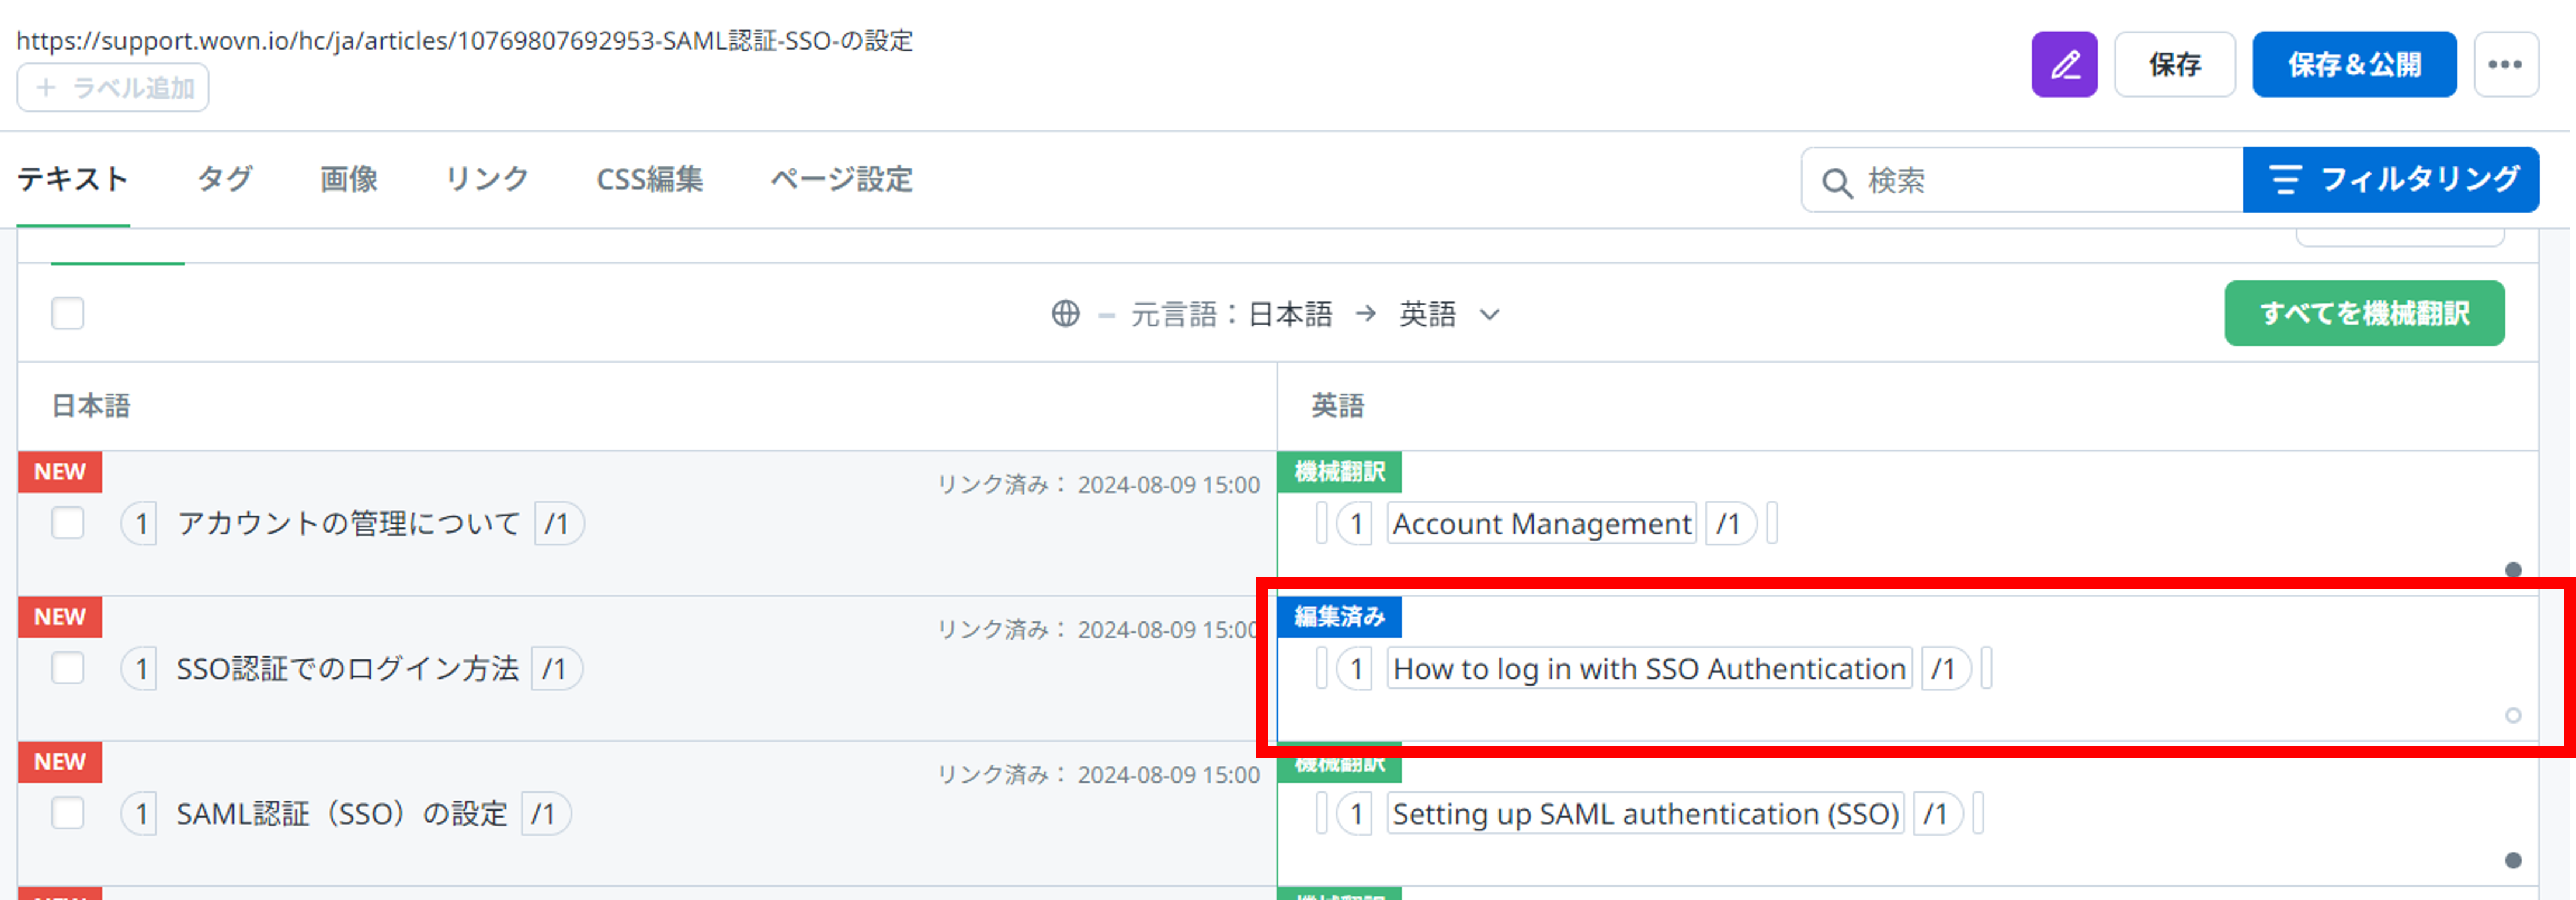
Task: Click status dot on SAML authentication row
Action: pos(2512,860)
